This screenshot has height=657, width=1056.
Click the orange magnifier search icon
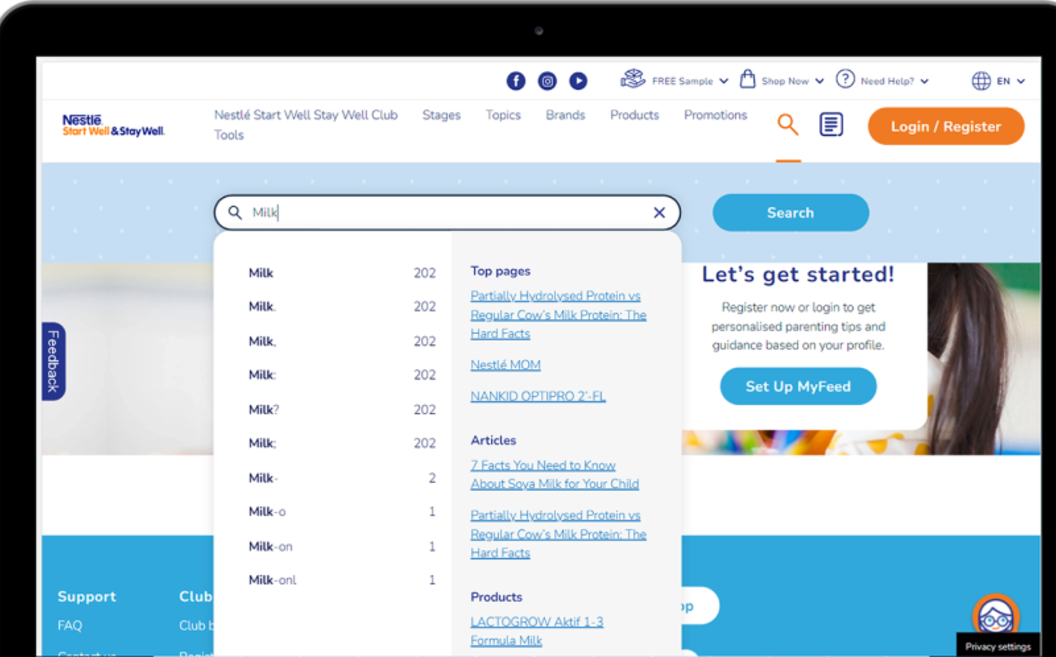pyautogui.click(x=788, y=125)
